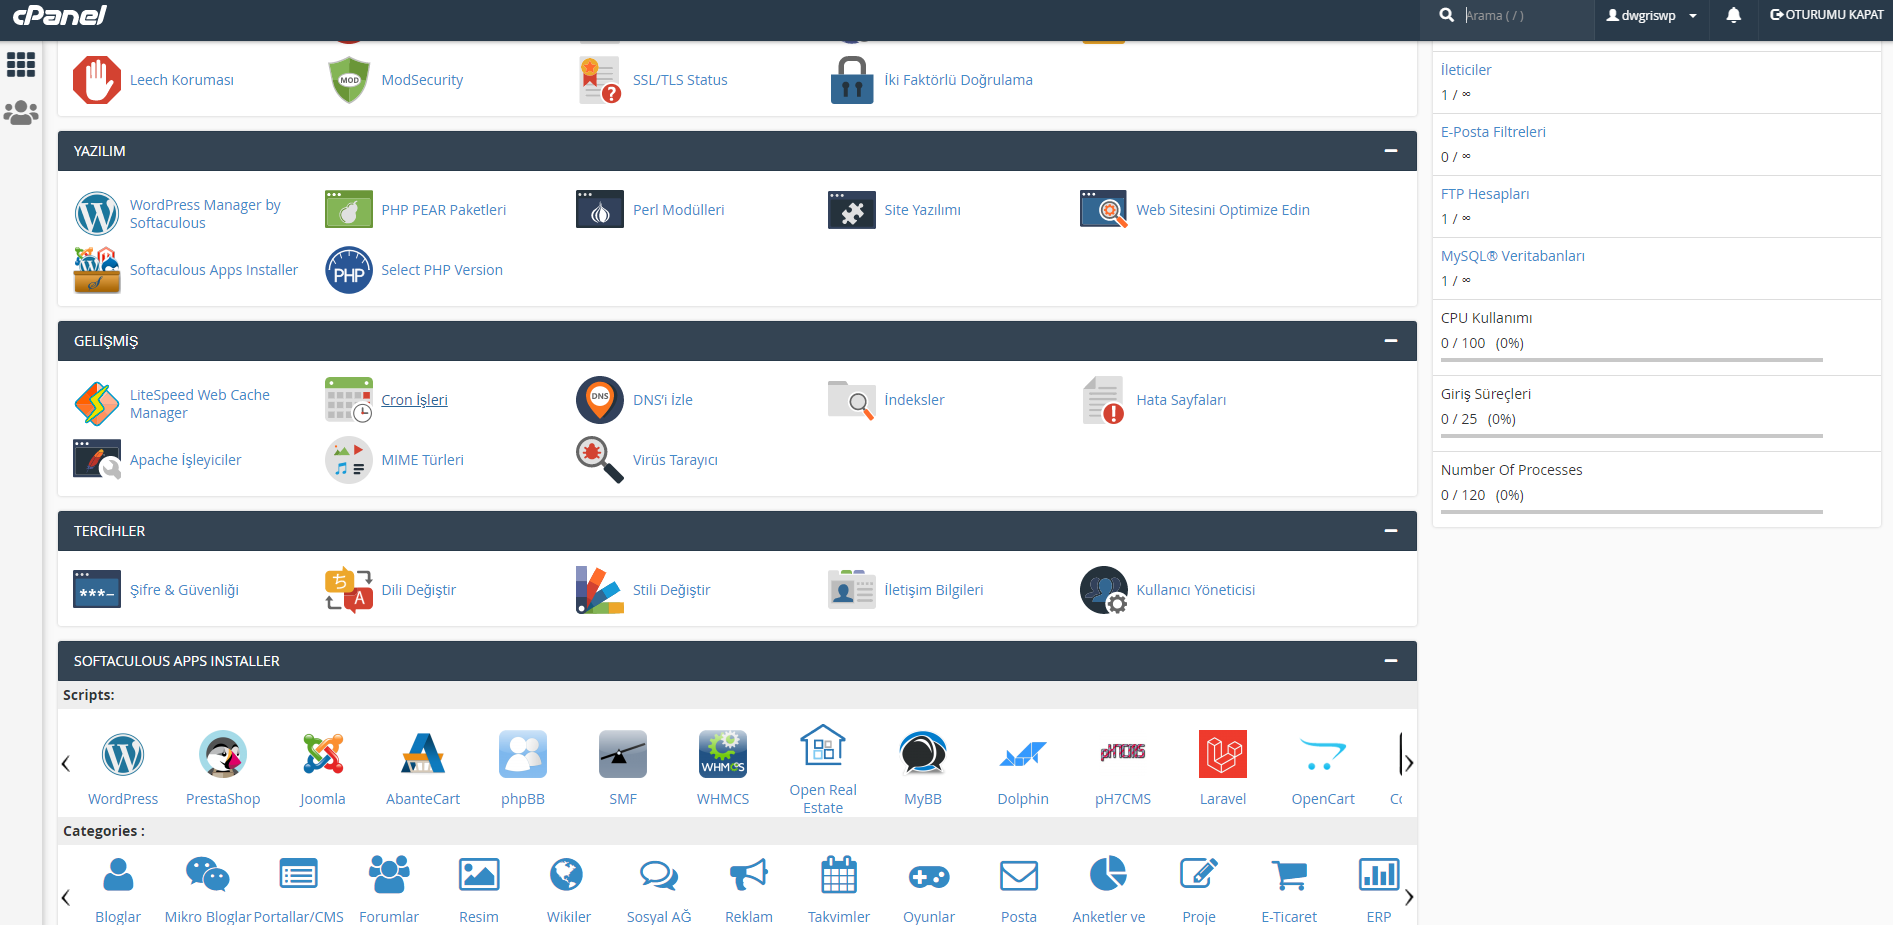Screen dimensions: 1893x925
Task: Show previous scripts with left arrow
Action: pos(66,764)
